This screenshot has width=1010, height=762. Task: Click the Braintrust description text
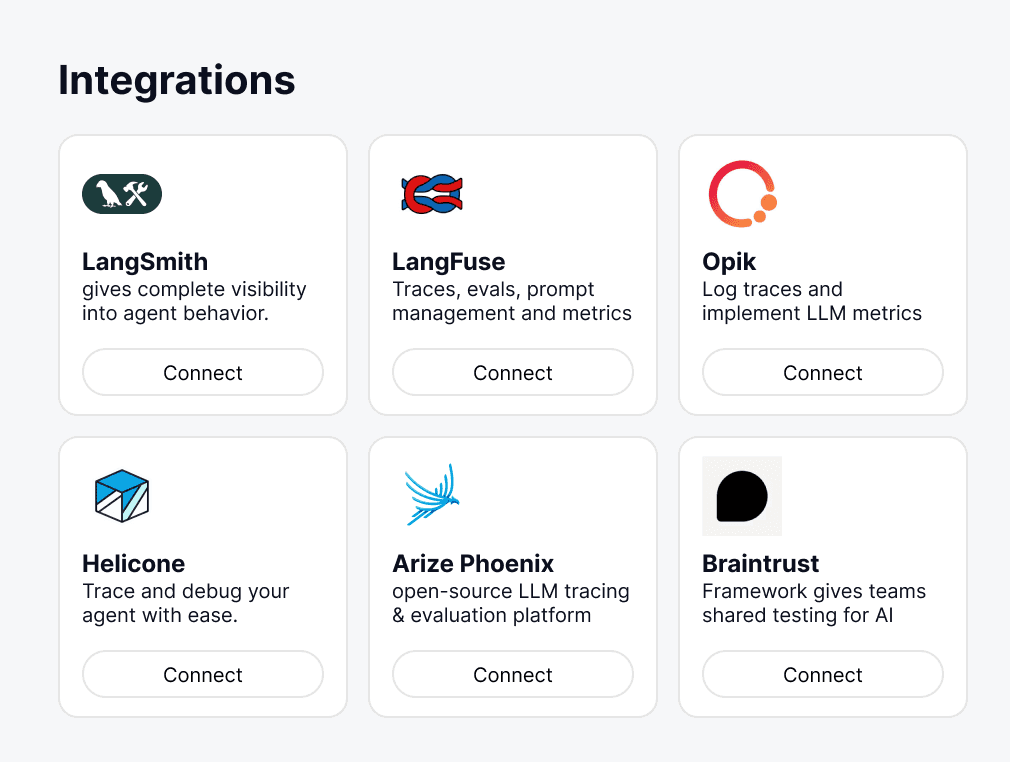click(x=814, y=603)
